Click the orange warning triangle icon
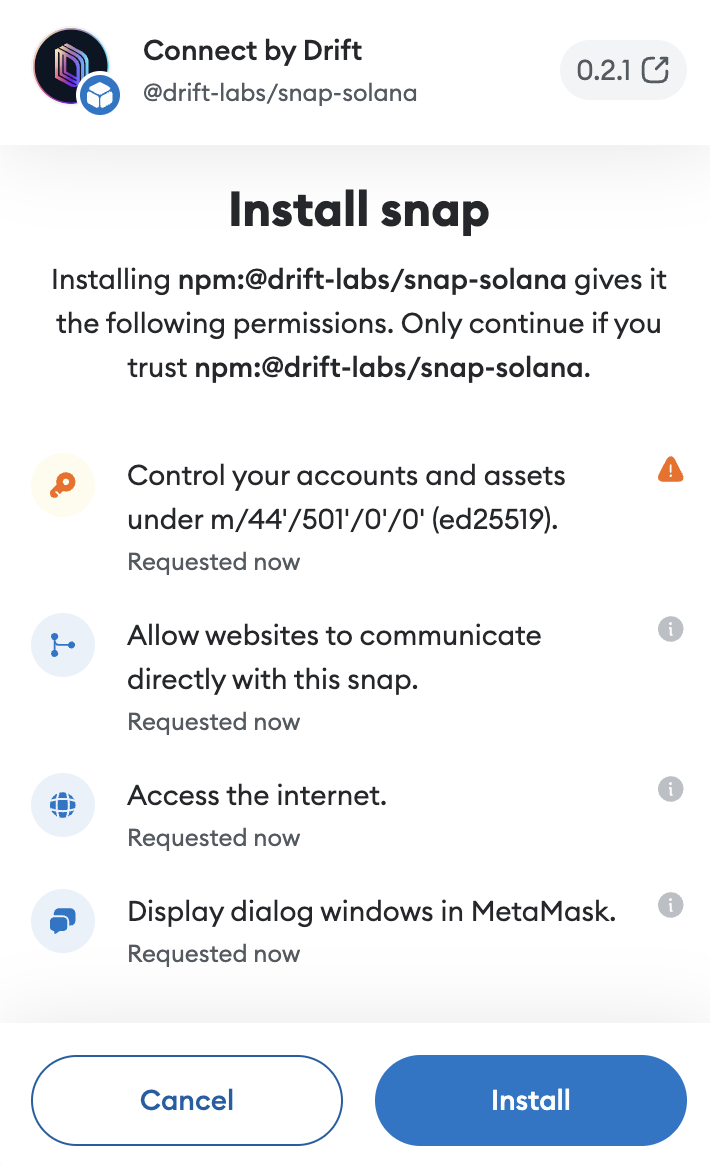The image size is (710, 1164). pos(670,469)
